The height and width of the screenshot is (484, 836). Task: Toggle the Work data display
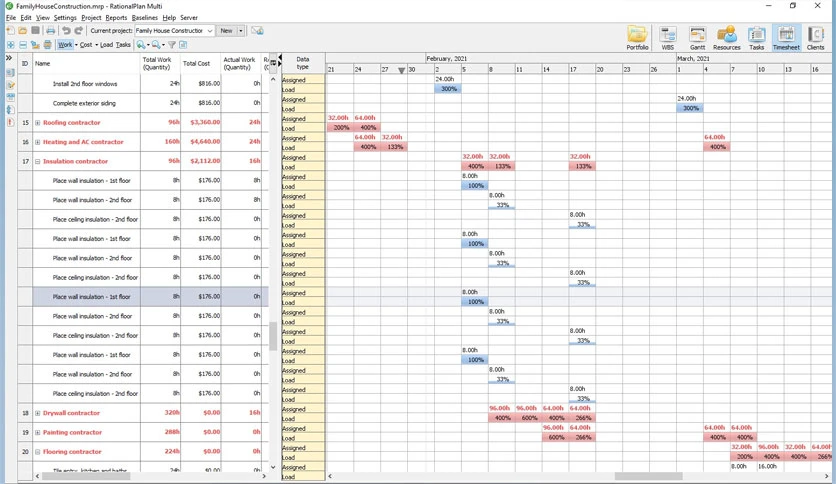(x=65, y=45)
